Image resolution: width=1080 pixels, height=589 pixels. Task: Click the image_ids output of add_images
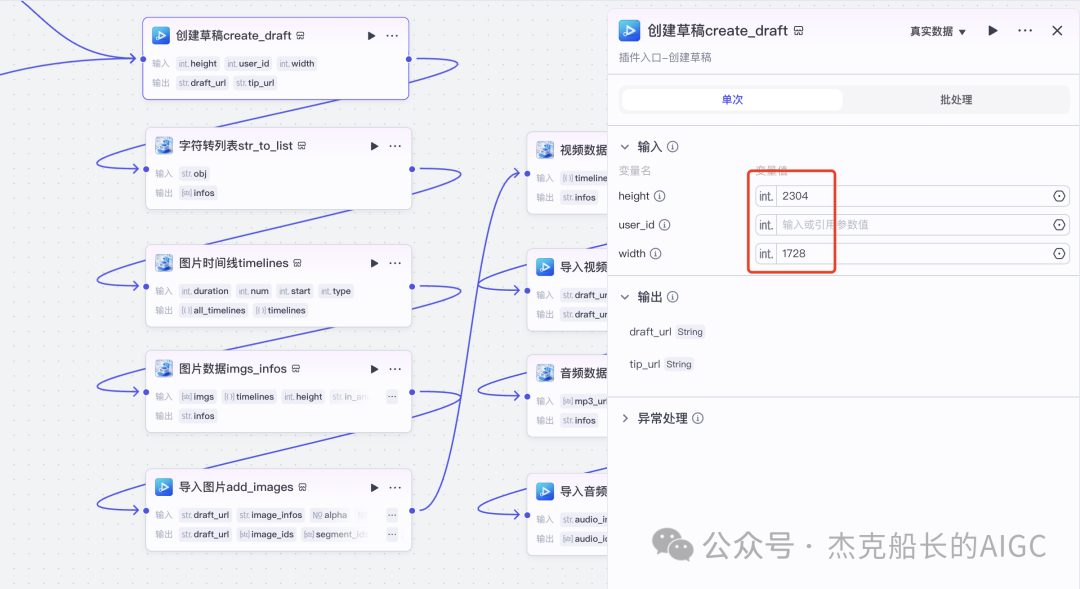[x=266, y=535]
